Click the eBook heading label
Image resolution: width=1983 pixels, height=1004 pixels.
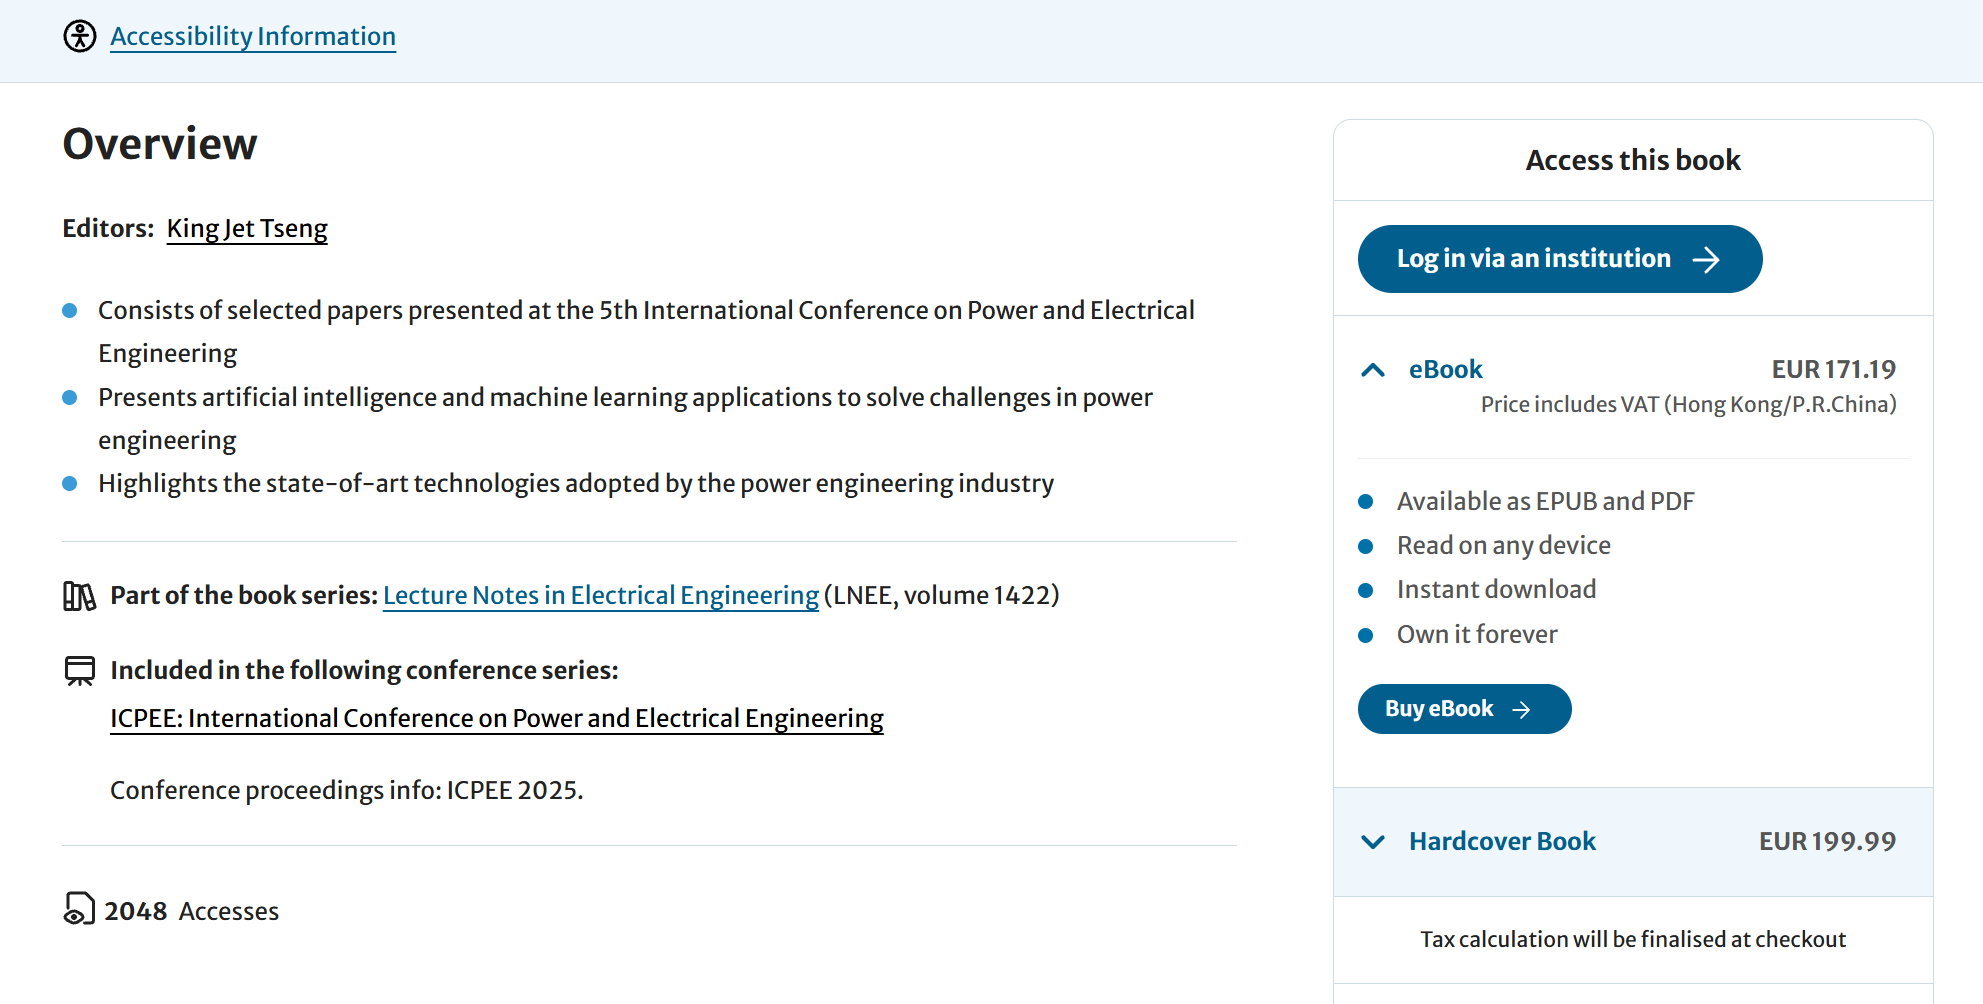coord(1445,370)
